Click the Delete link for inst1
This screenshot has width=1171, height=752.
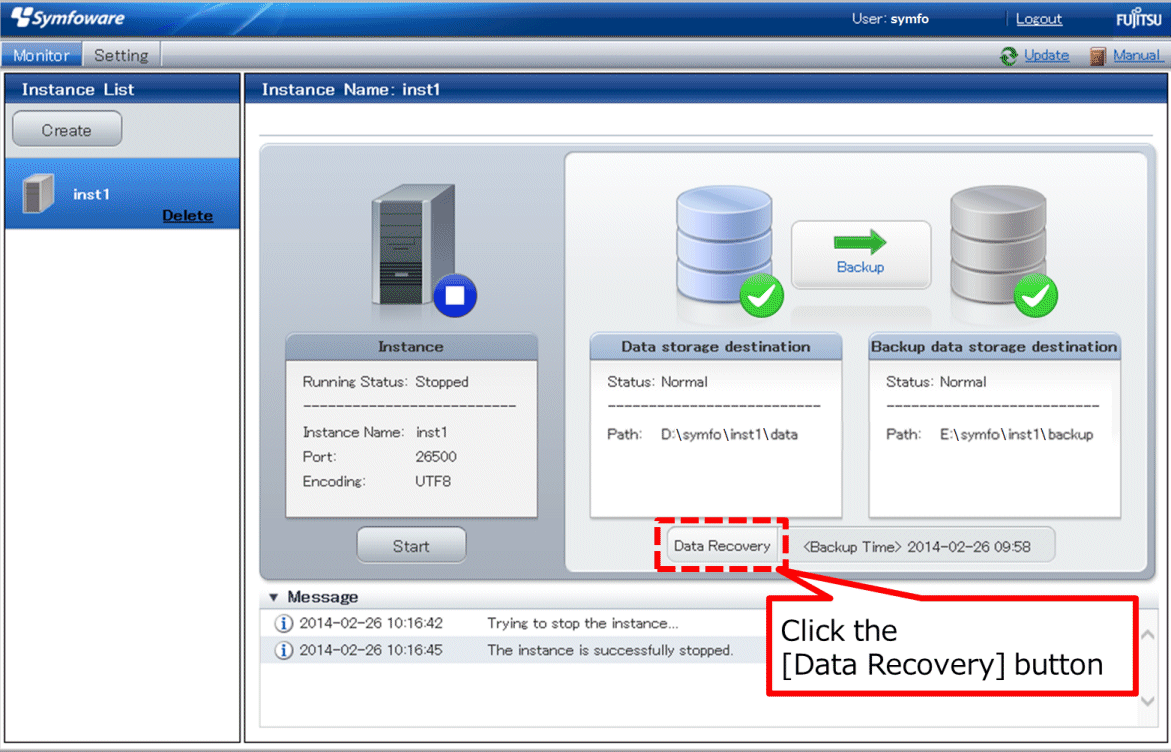pos(187,215)
